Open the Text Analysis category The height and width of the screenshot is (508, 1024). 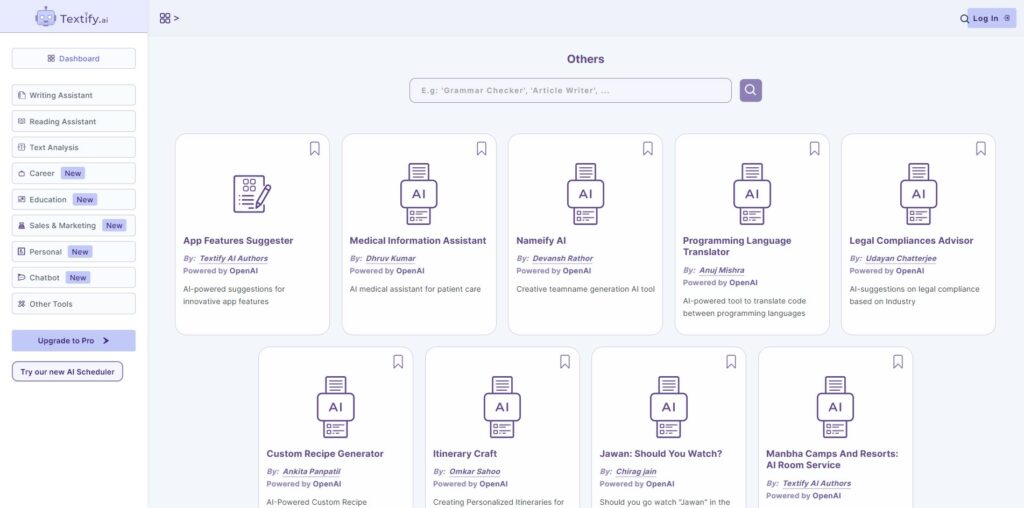74,148
